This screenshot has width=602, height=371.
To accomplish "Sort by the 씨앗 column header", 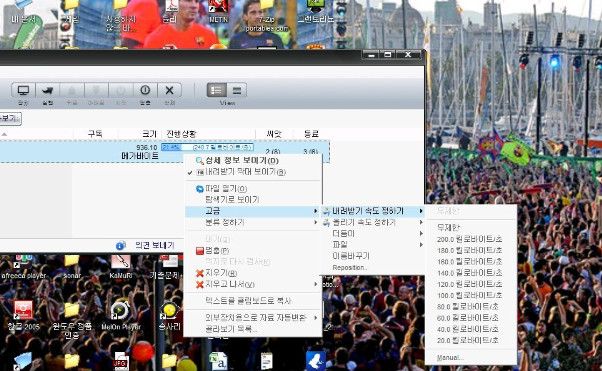I will coord(274,134).
